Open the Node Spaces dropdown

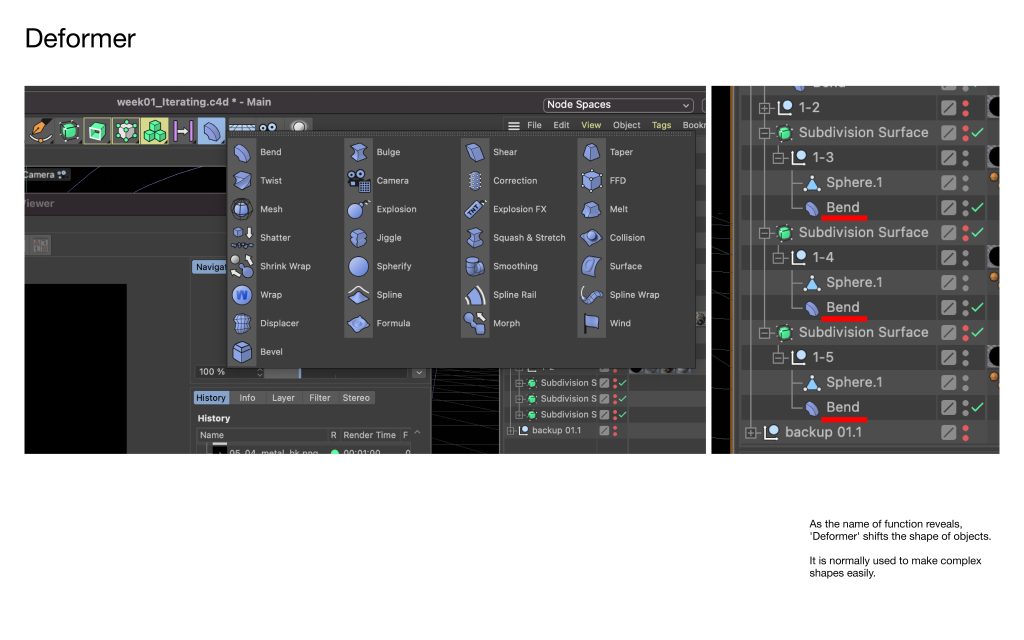618,105
